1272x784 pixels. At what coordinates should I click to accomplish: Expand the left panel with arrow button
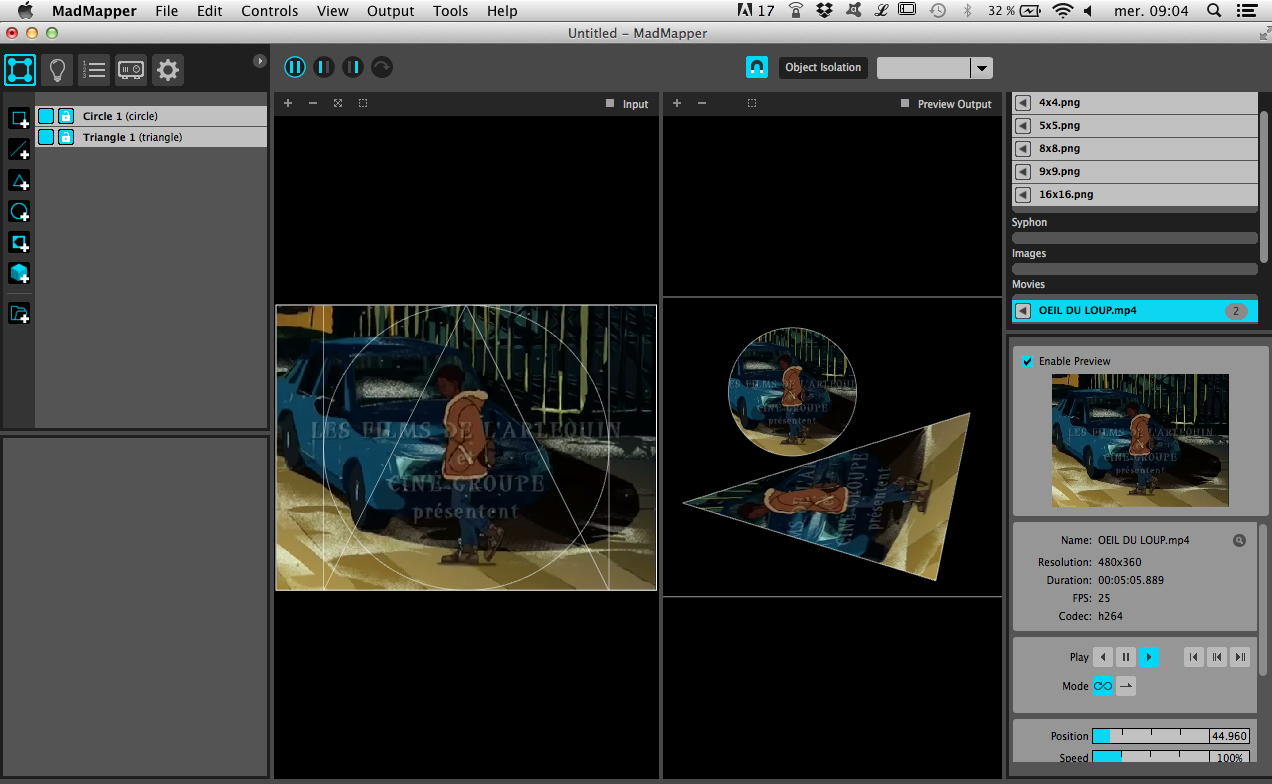(260, 61)
